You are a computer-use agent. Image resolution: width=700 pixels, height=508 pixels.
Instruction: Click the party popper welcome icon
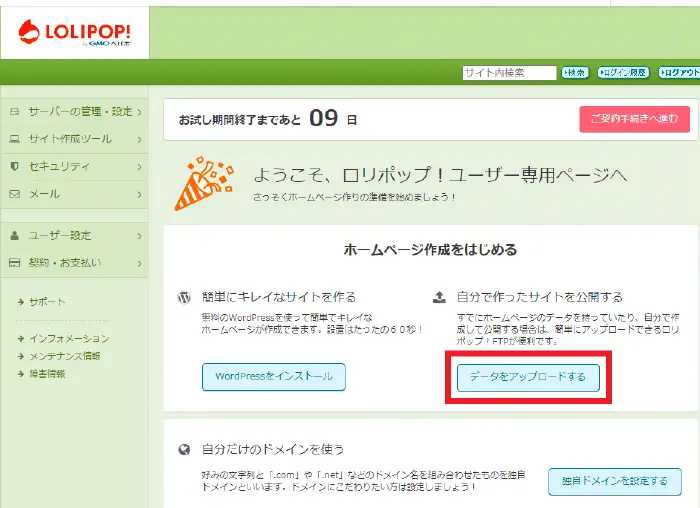(x=204, y=183)
